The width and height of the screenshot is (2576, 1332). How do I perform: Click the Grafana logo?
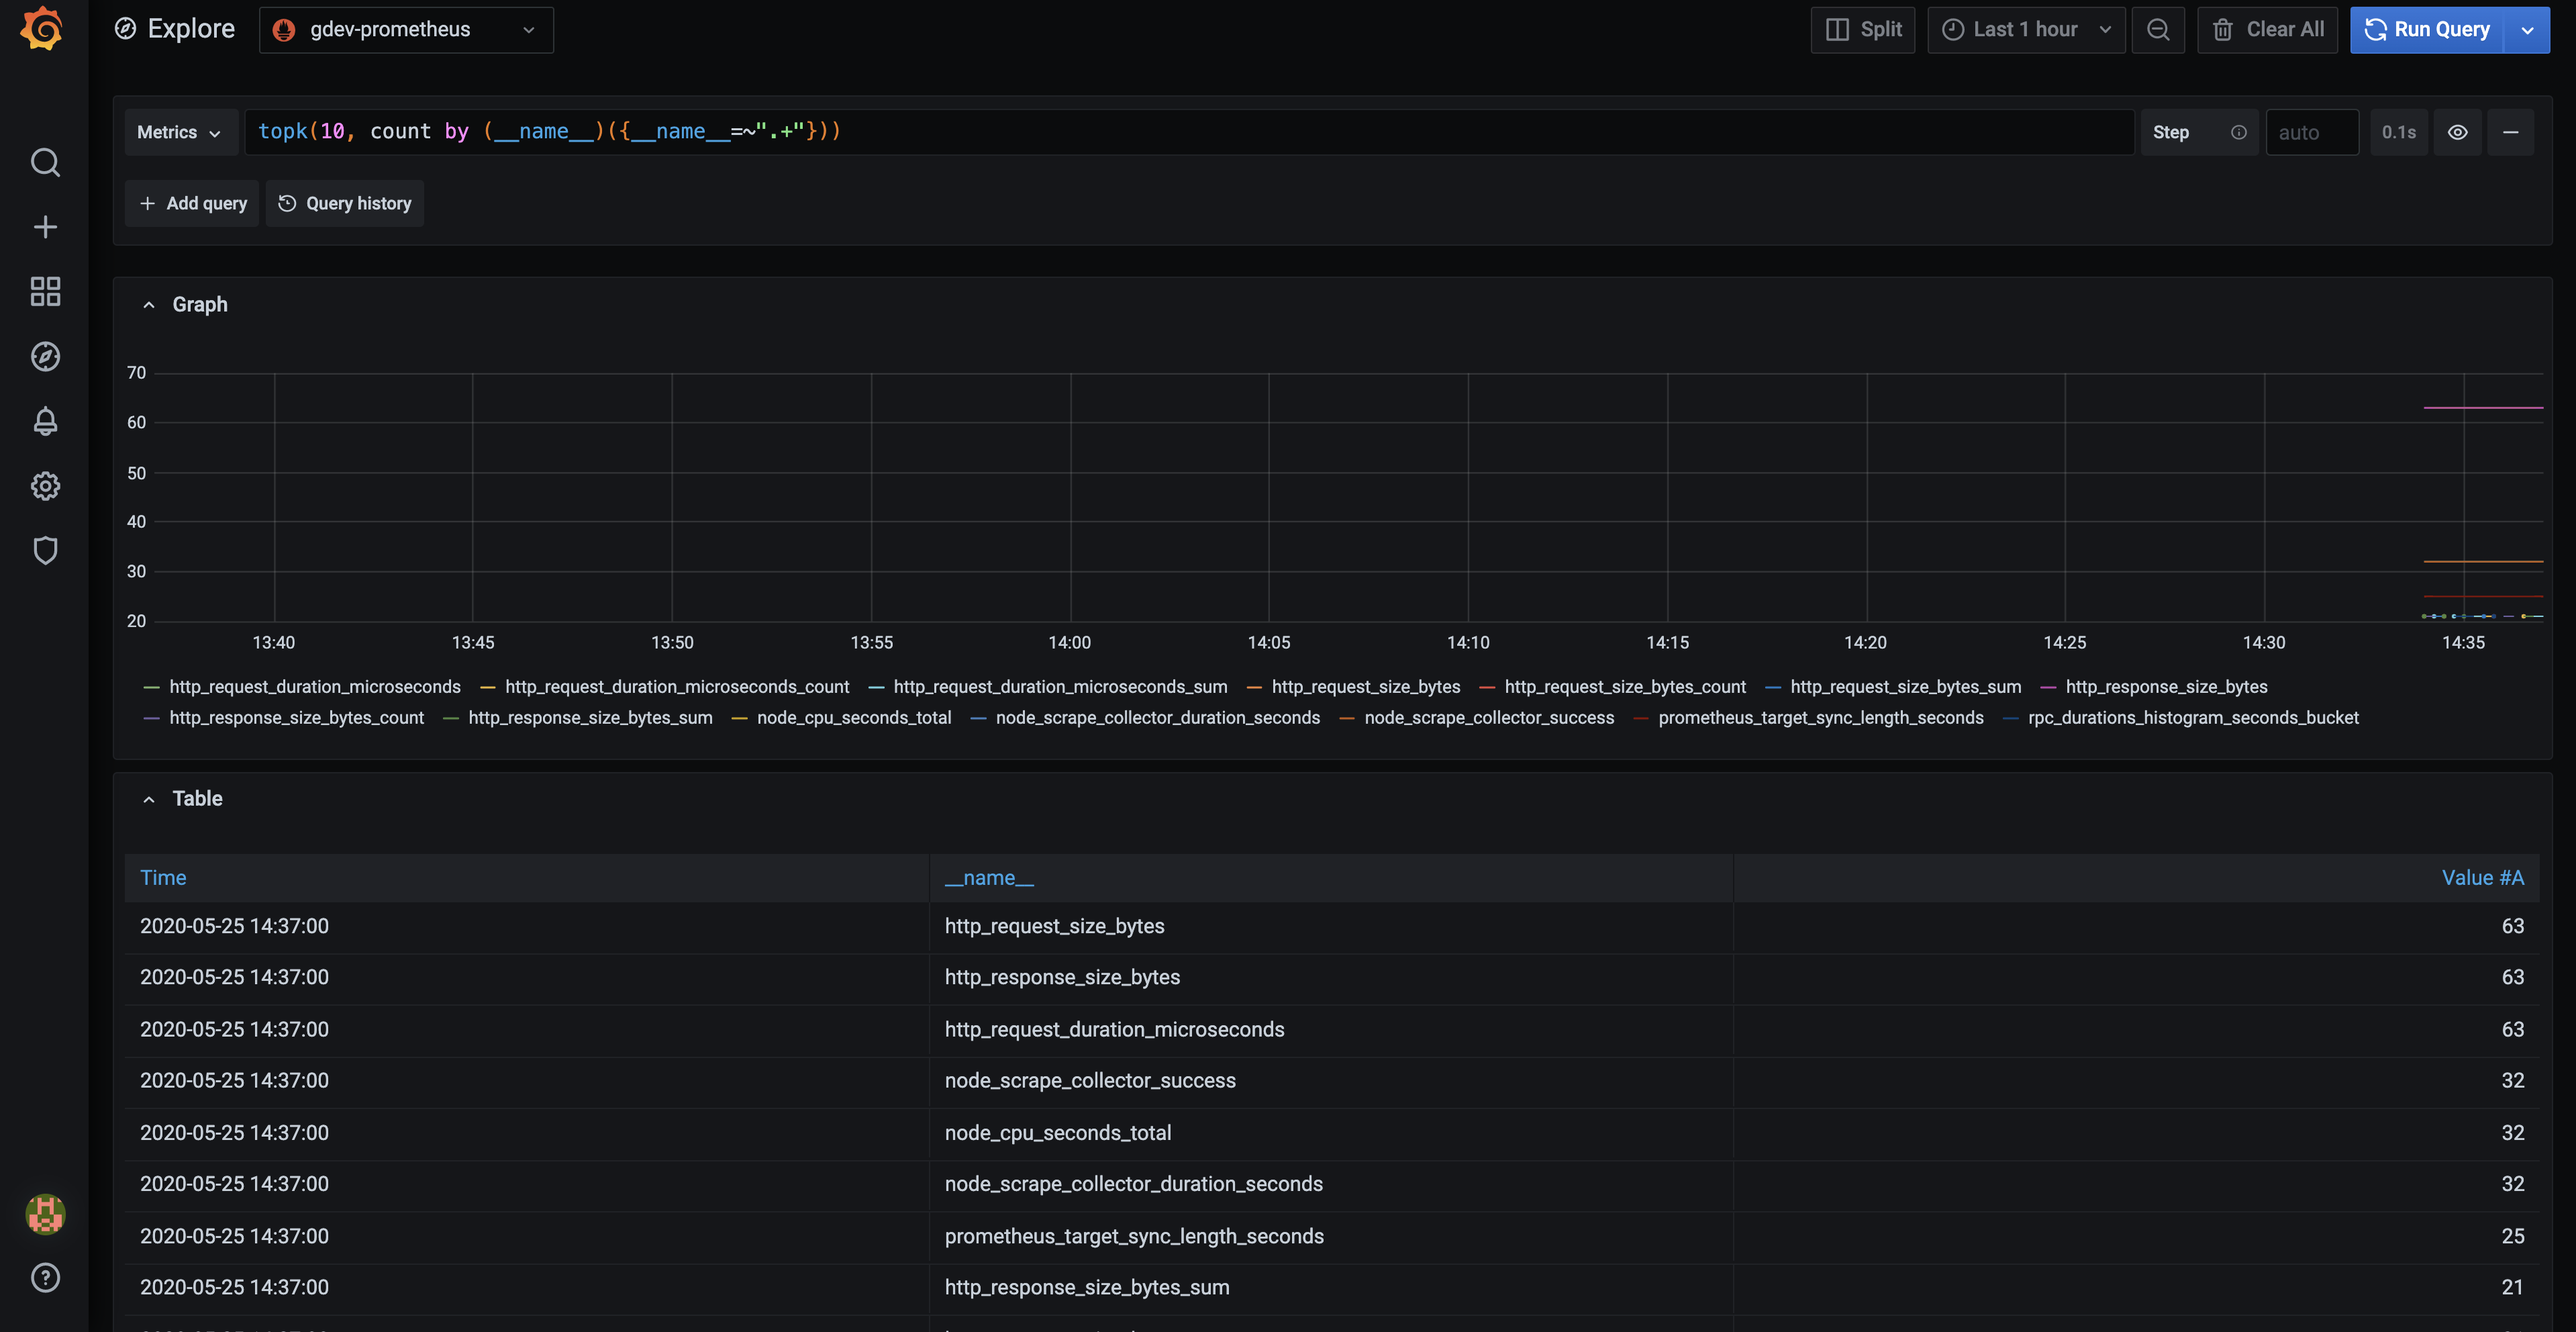pyautogui.click(x=41, y=28)
